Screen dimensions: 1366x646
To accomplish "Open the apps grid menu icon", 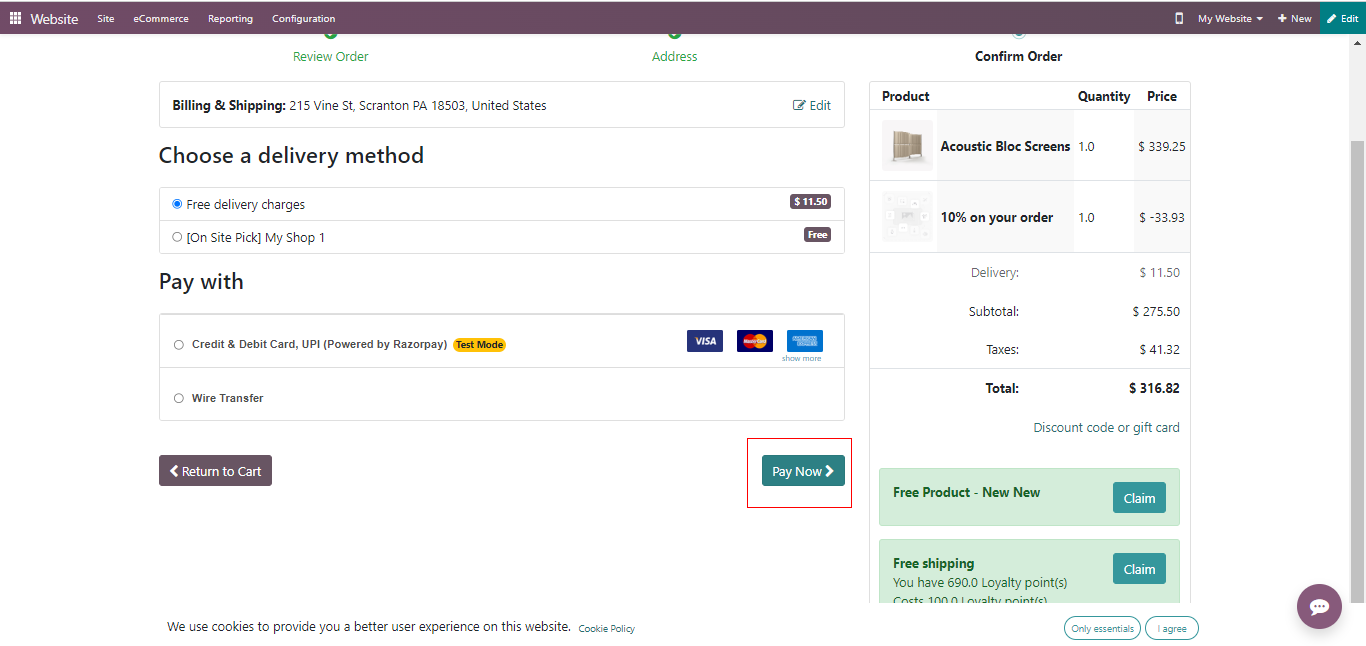I will (15, 18).
